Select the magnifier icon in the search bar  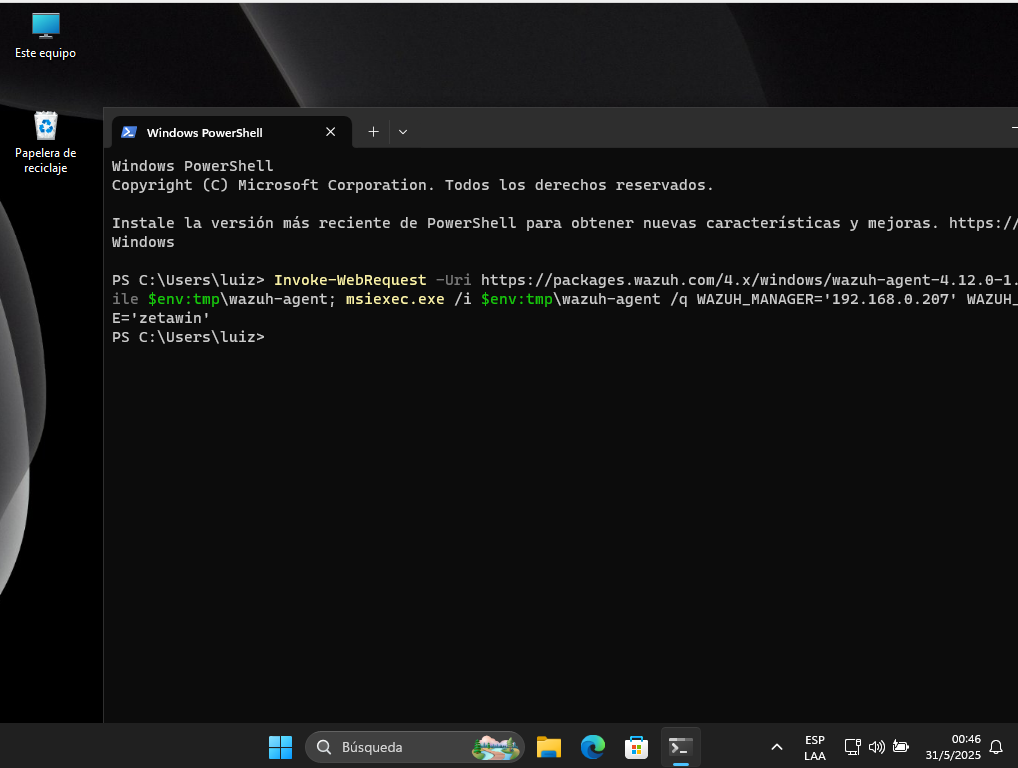pyautogui.click(x=324, y=747)
